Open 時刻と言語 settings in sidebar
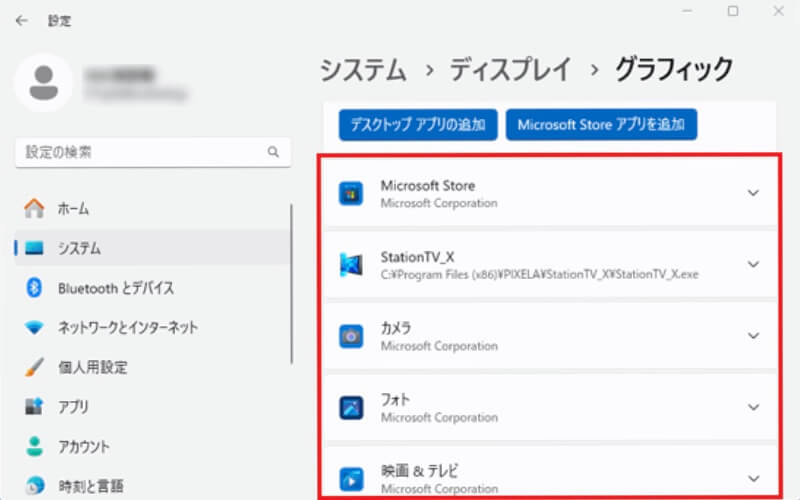This screenshot has height=500, width=800. [152, 485]
